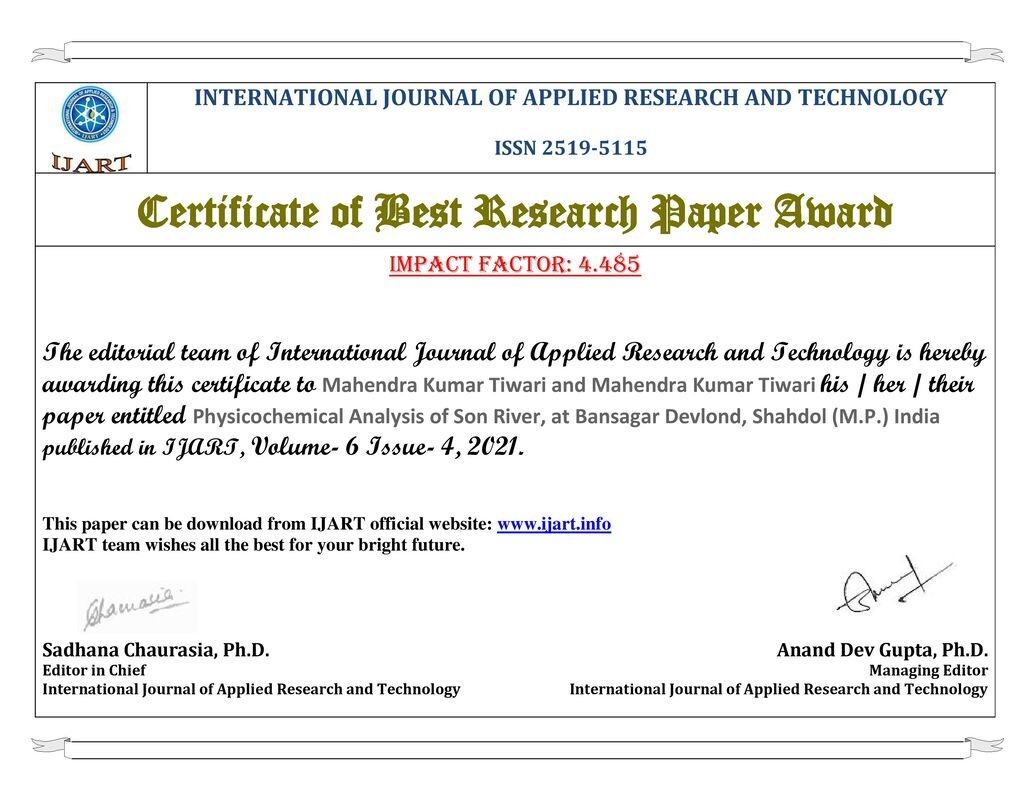
Task: Click the journal name under Managing Editor
Action: click(x=778, y=690)
